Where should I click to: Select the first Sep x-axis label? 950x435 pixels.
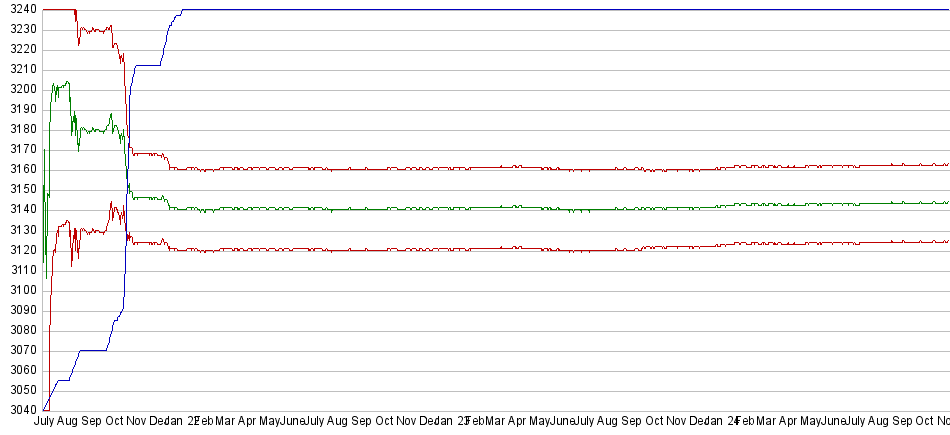coord(91,422)
